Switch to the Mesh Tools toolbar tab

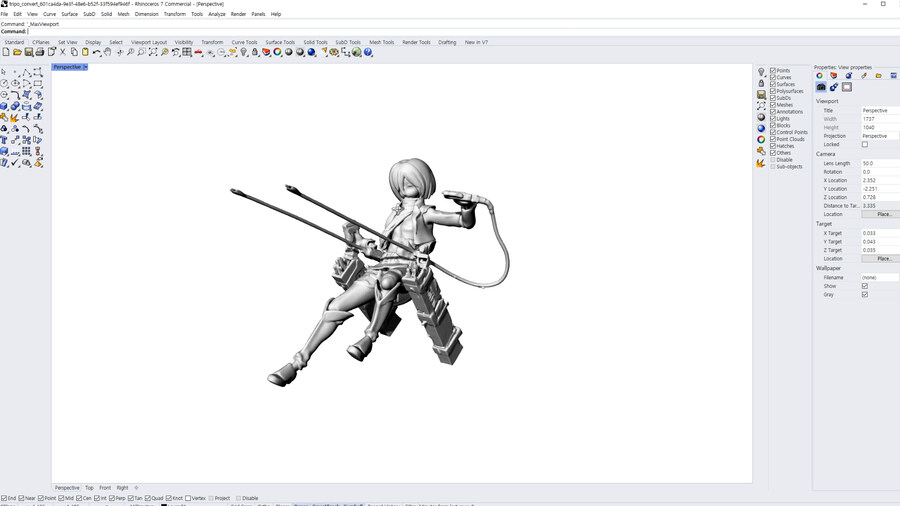382,42
